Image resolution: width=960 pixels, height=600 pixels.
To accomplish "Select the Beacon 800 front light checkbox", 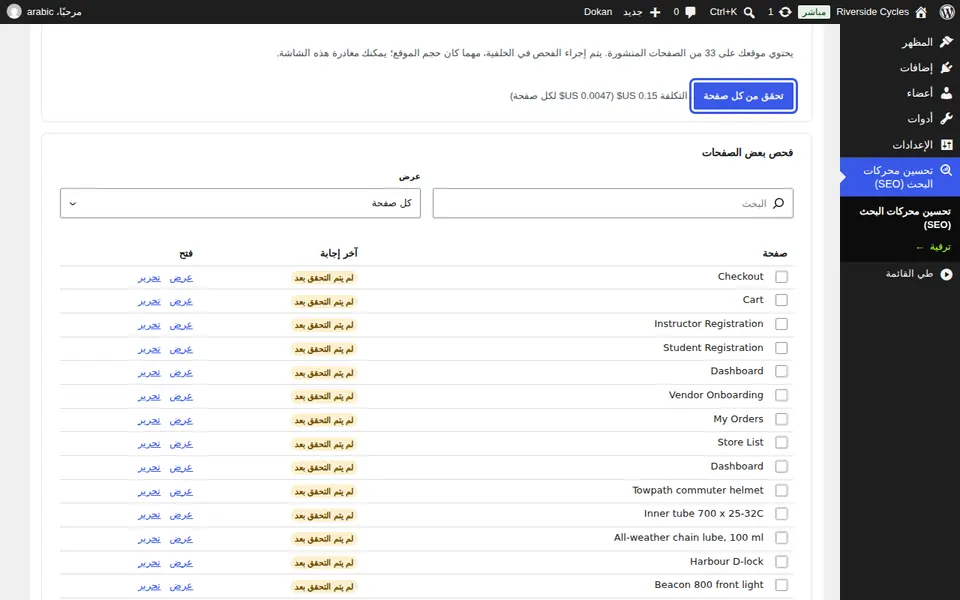I will click(x=781, y=585).
